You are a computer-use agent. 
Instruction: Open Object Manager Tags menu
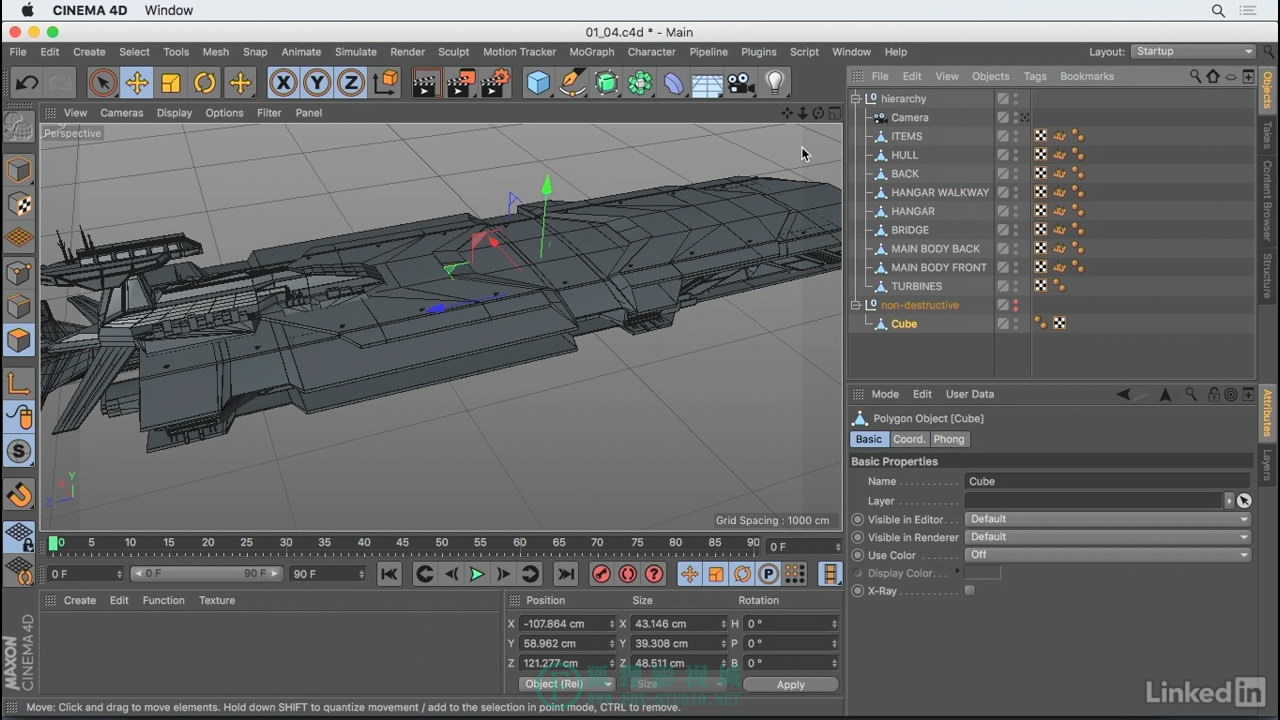(1035, 76)
